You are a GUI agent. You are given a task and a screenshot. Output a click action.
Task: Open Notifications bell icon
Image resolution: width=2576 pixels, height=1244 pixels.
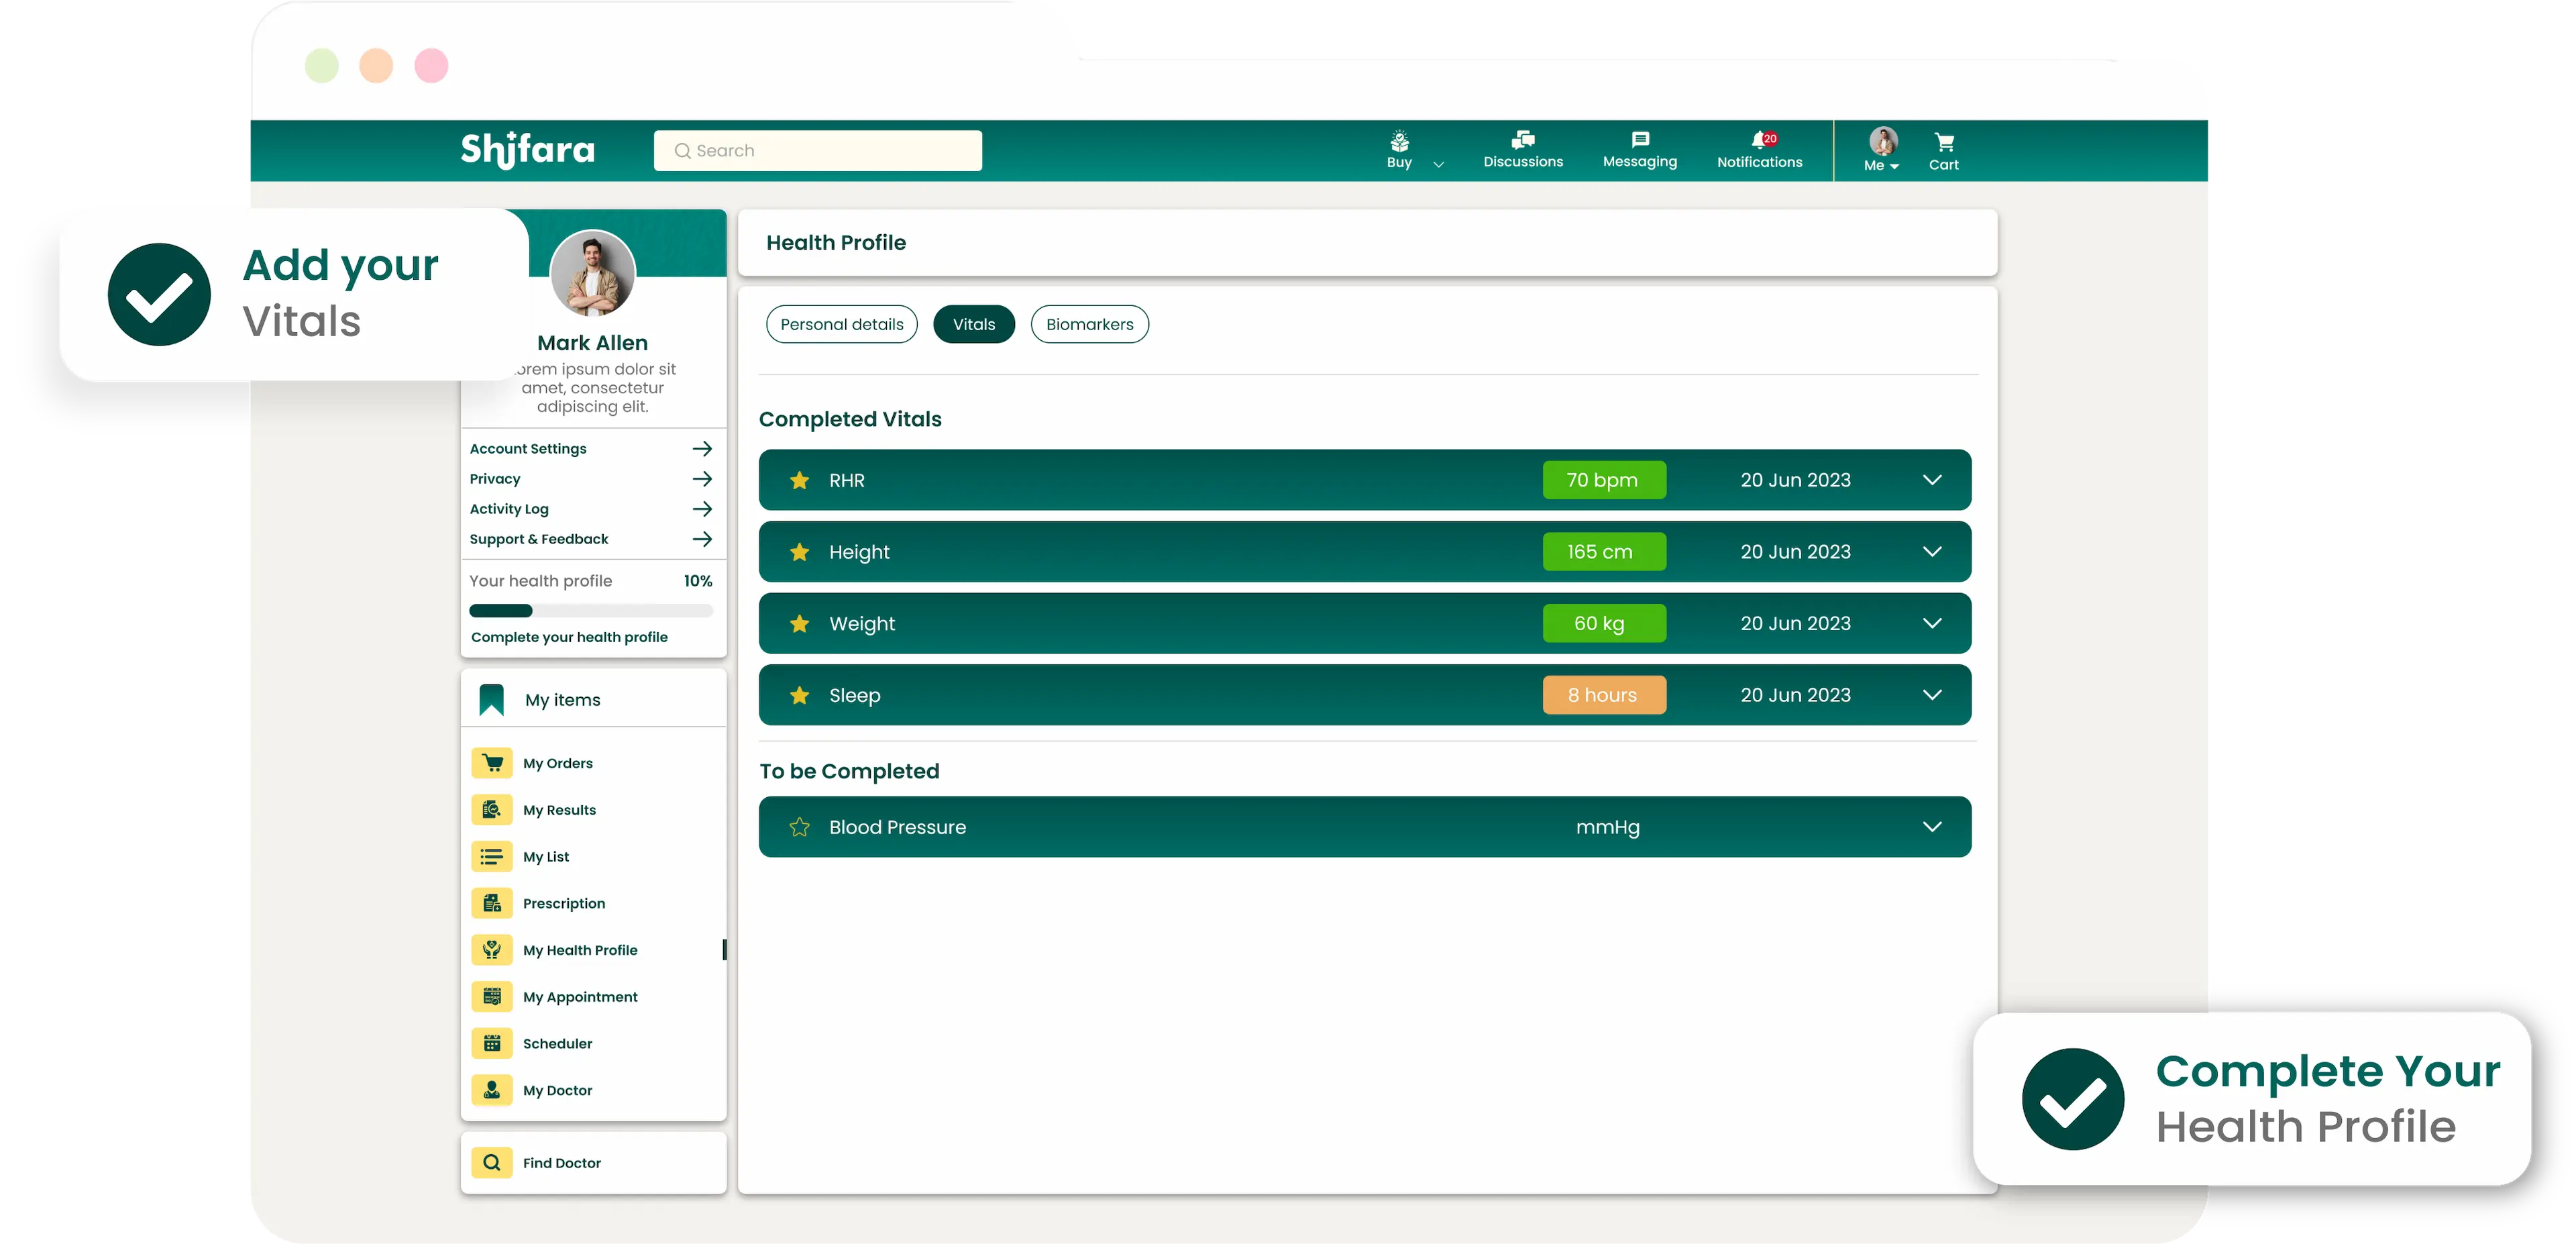point(1759,140)
